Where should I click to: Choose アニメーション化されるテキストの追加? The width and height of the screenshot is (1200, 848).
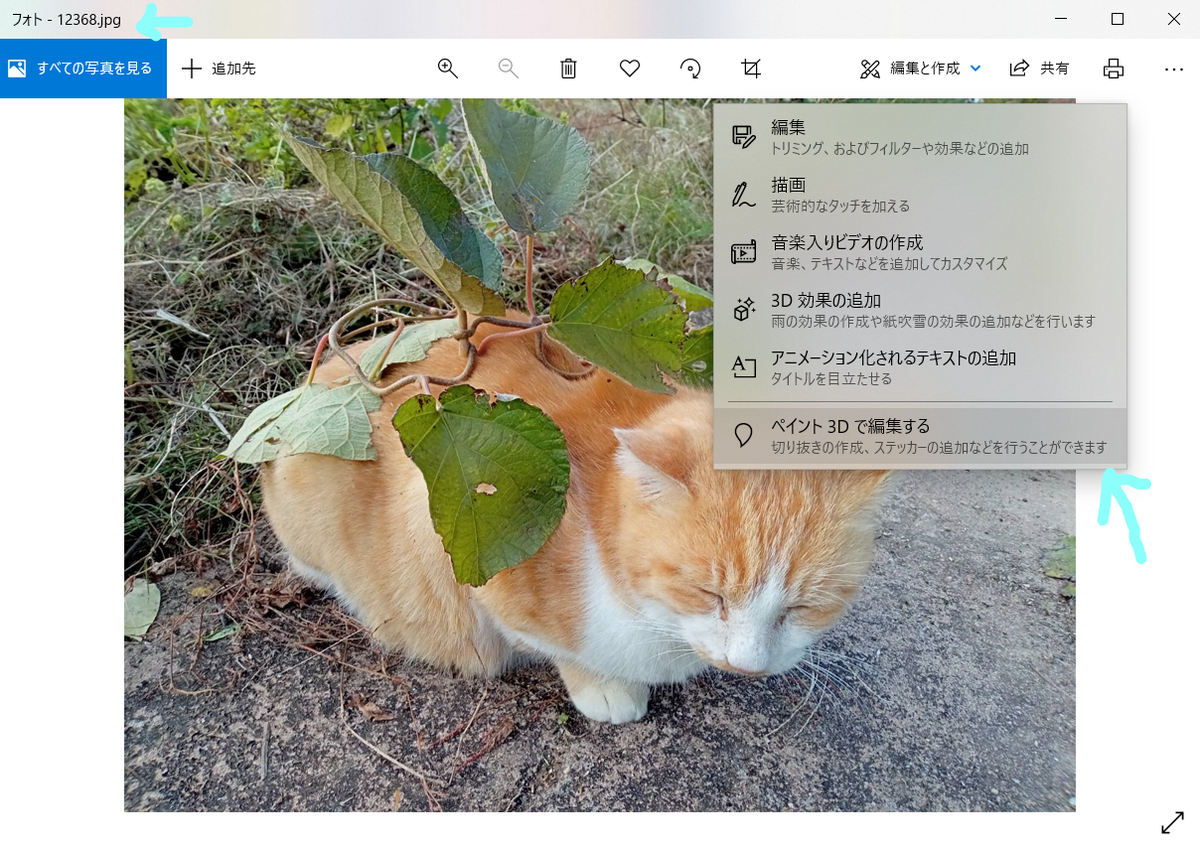[x=920, y=367]
